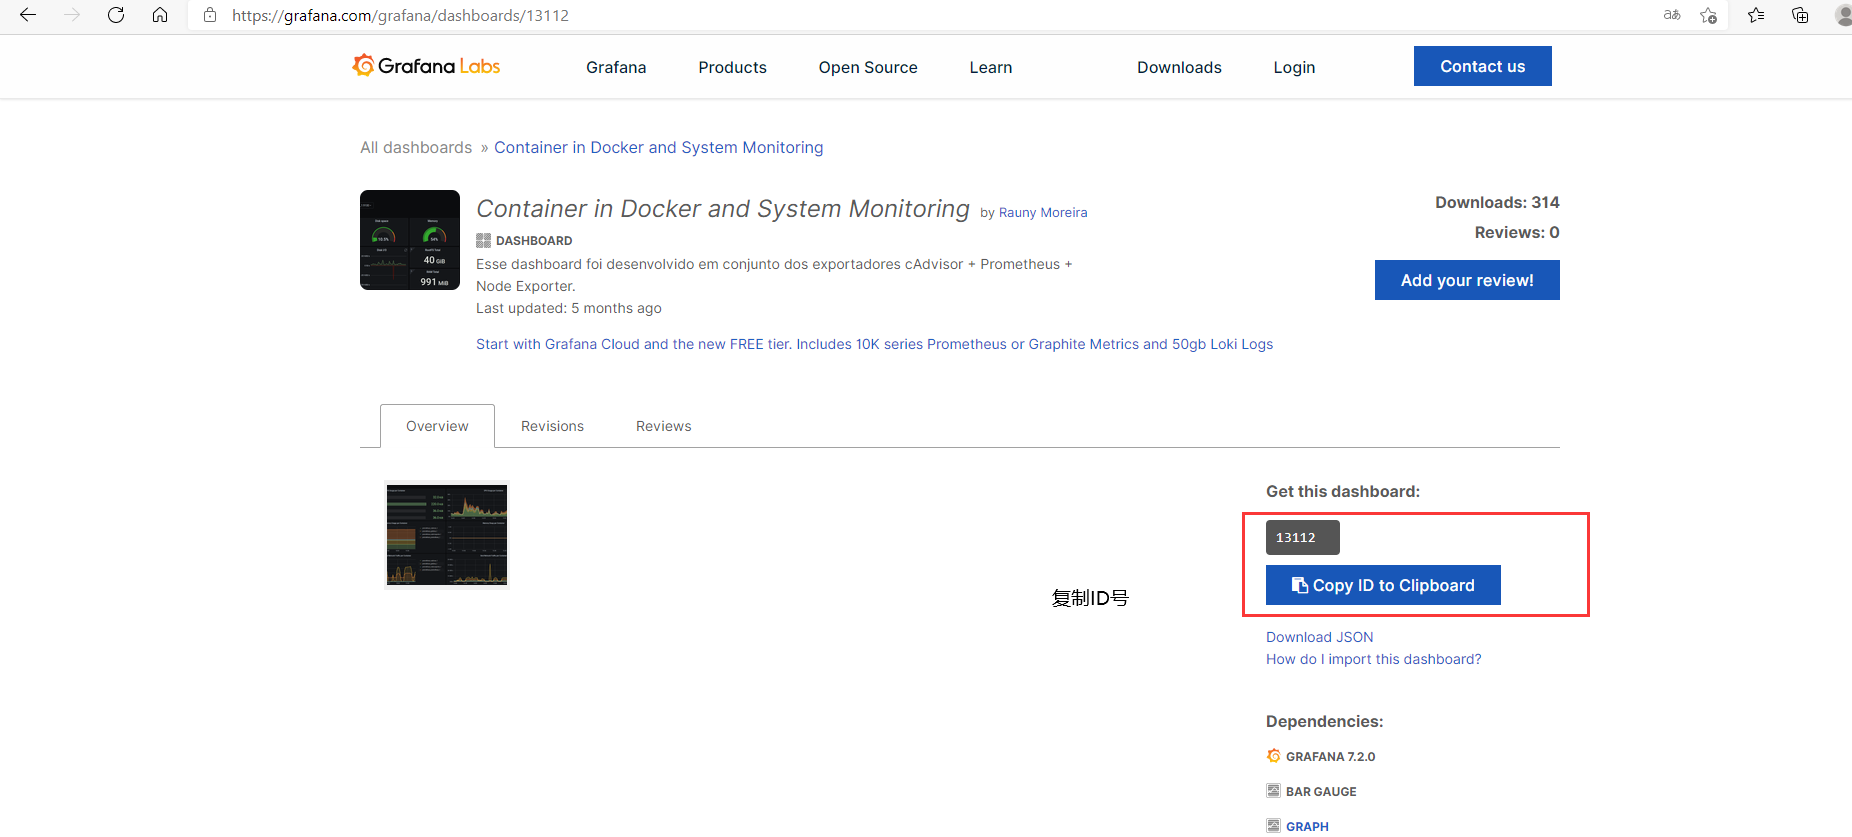Go back using the browser back arrow
Image resolution: width=1852 pixels, height=837 pixels.
28,15
